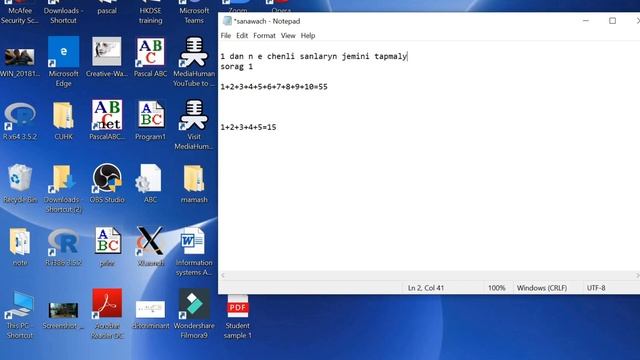640x360 pixels.
Task: Open the File menu in Notepad
Action: coord(226,36)
